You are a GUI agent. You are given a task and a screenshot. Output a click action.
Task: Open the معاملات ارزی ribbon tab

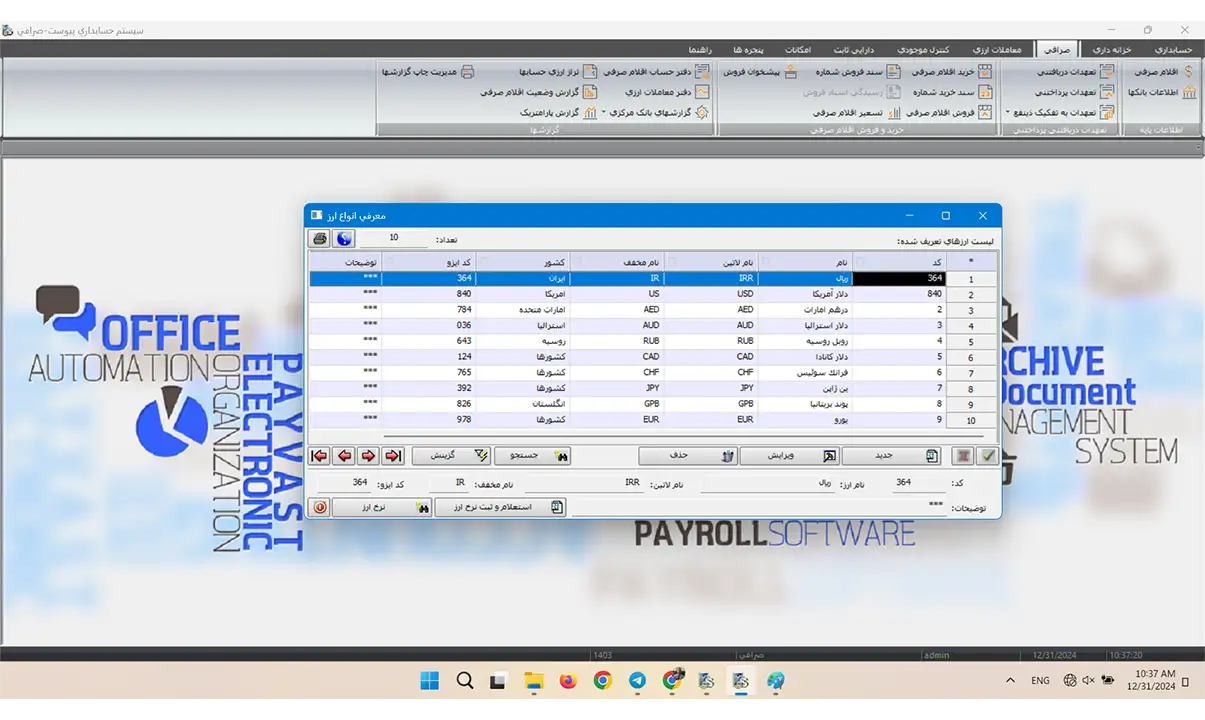pos(997,49)
